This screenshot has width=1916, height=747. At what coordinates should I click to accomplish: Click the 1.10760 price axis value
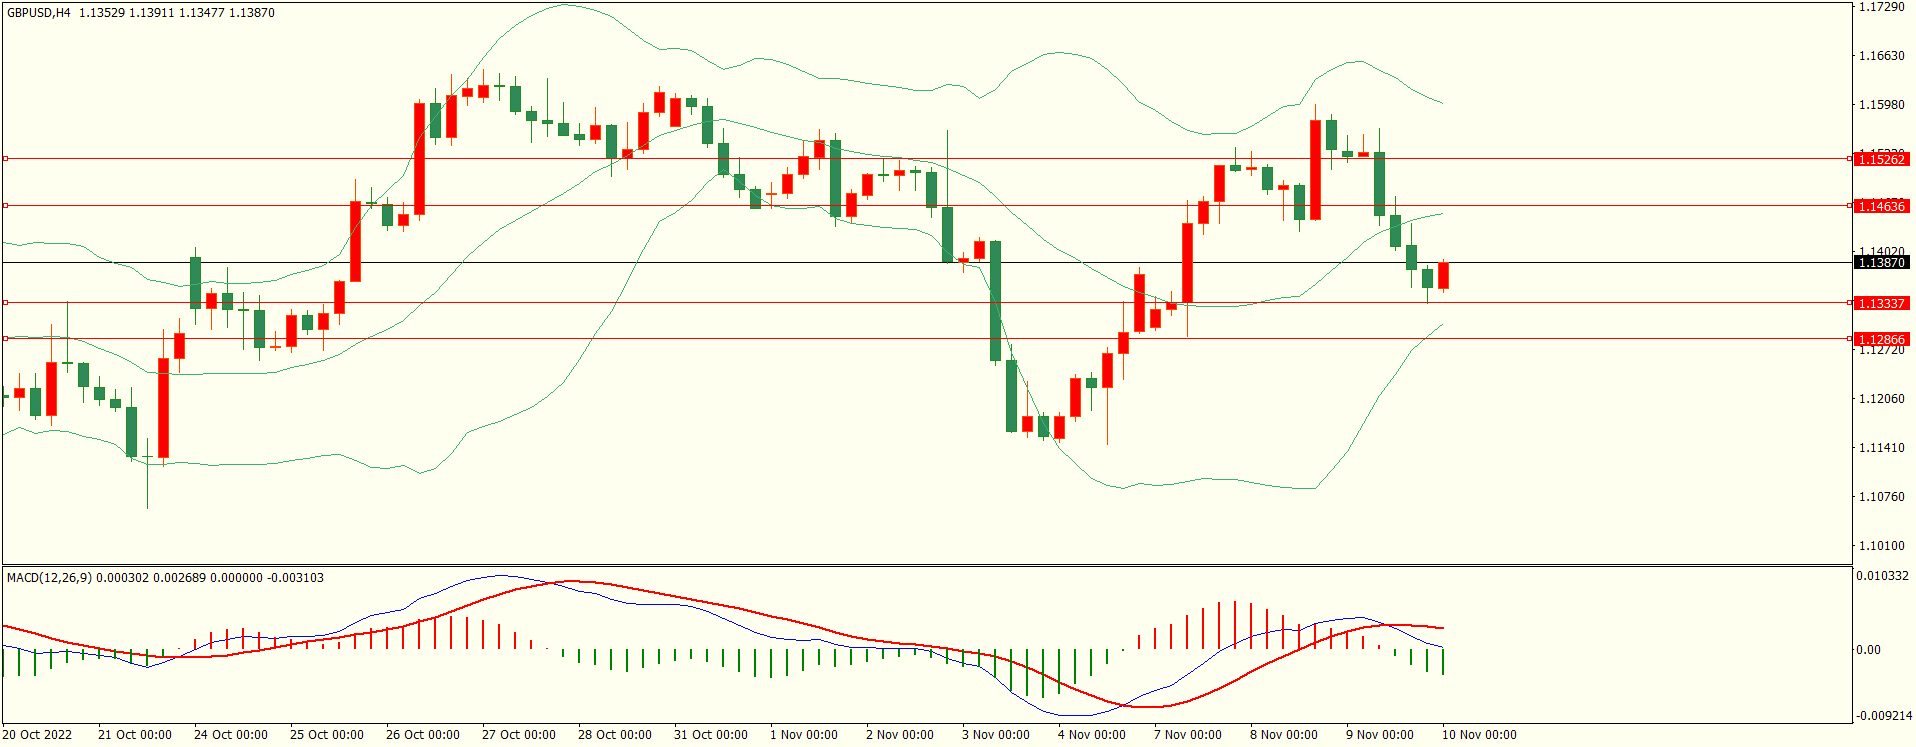1881,497
